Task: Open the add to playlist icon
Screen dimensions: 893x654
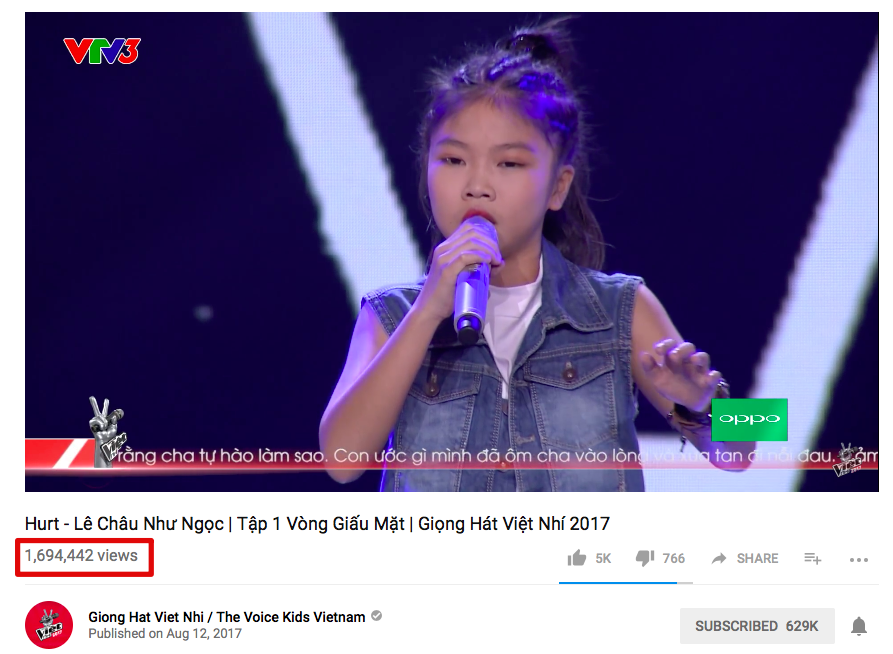Action: [813, 558]
